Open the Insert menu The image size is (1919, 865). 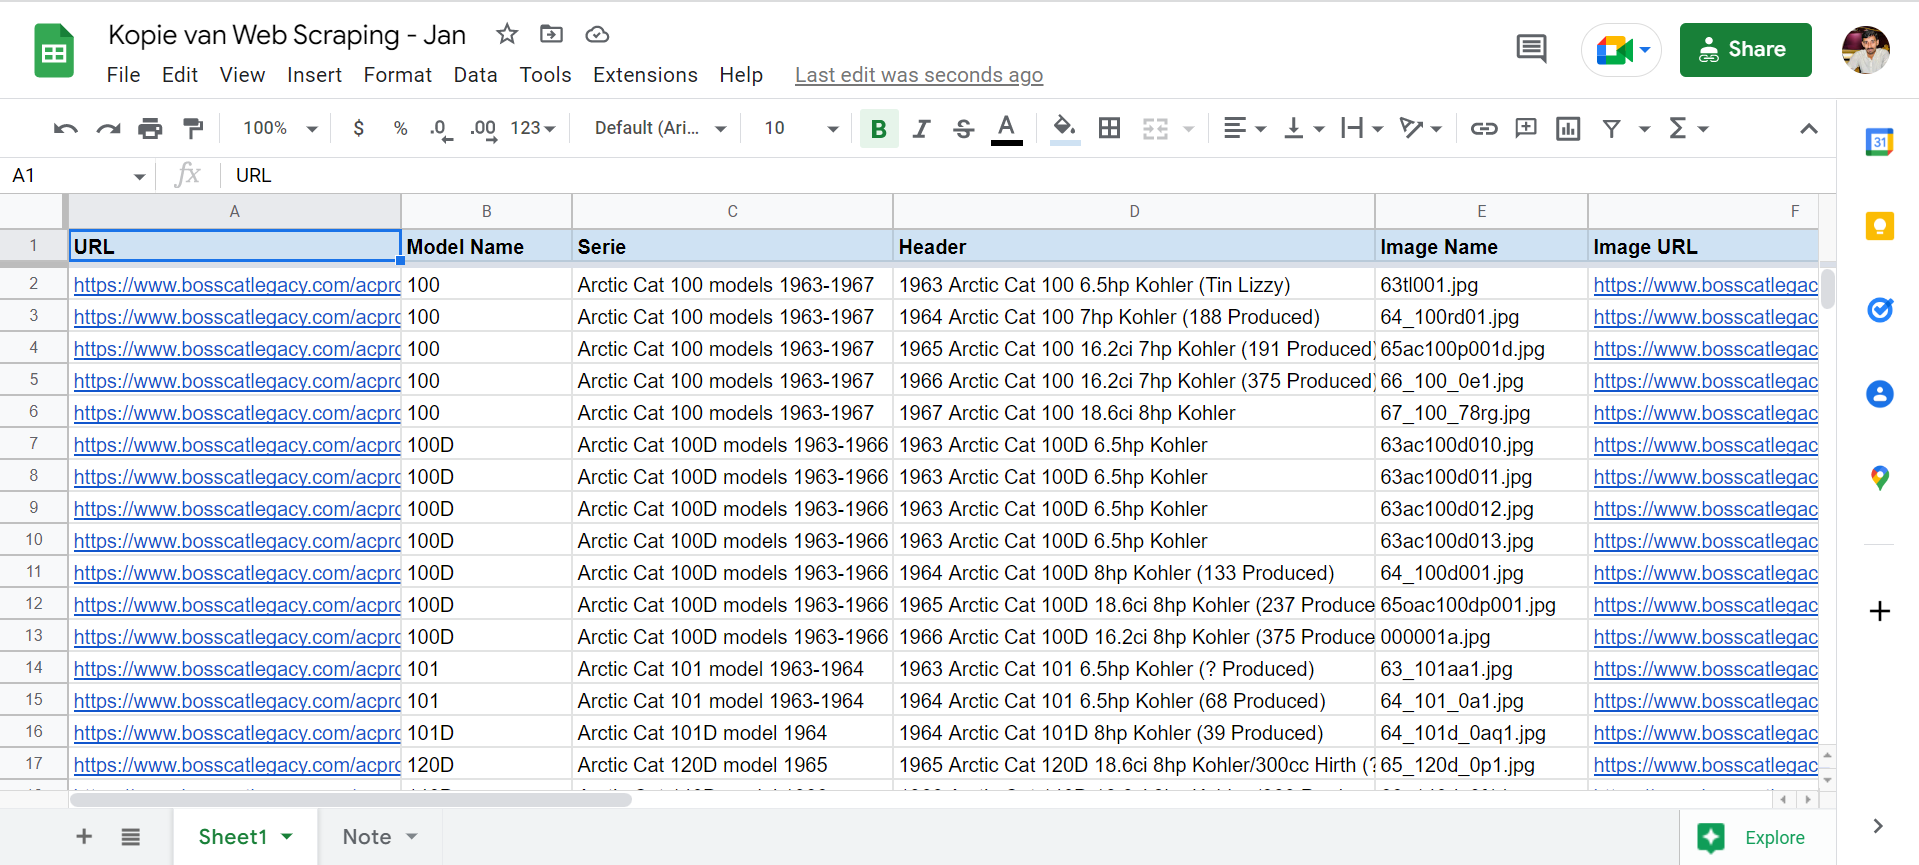pyautogui.click(x=314, y=75)
